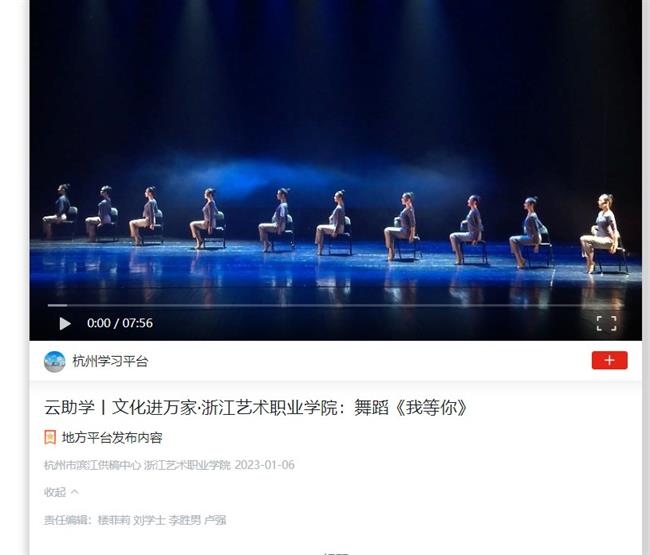Screen dimensions: 650x555
Task: Click the video progress bar
Action: pyautogui.click(x=335, y=305)
